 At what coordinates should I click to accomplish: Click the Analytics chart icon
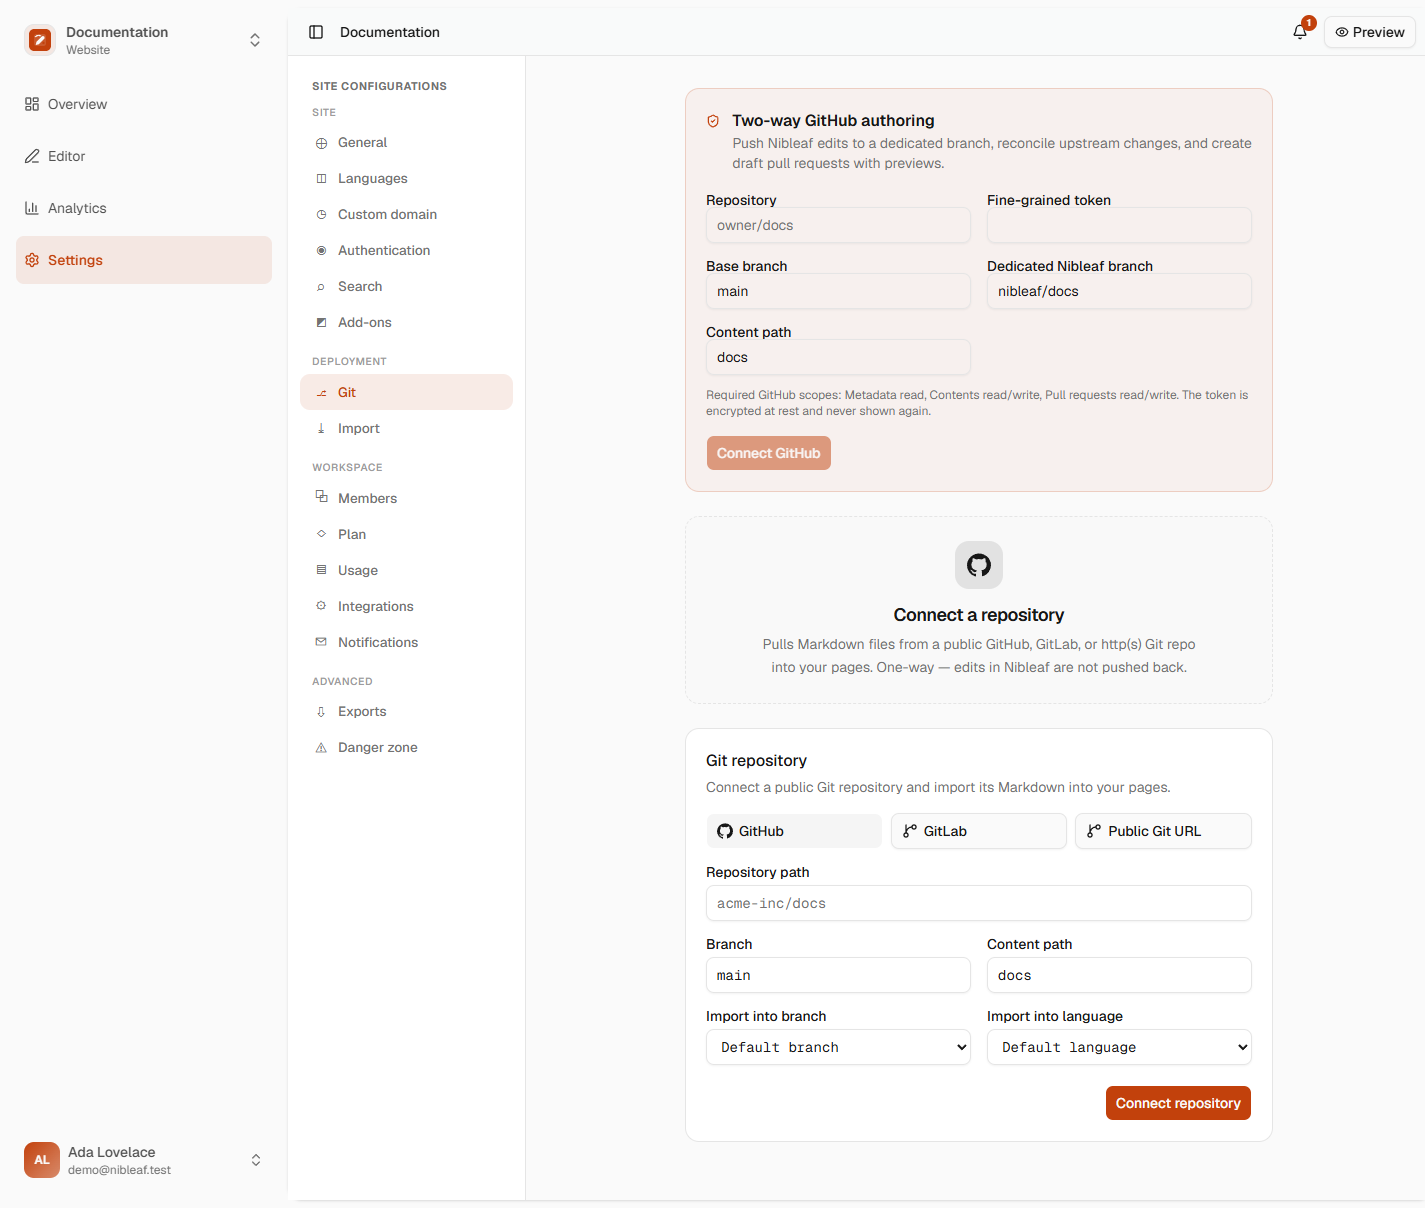[32, 208]
